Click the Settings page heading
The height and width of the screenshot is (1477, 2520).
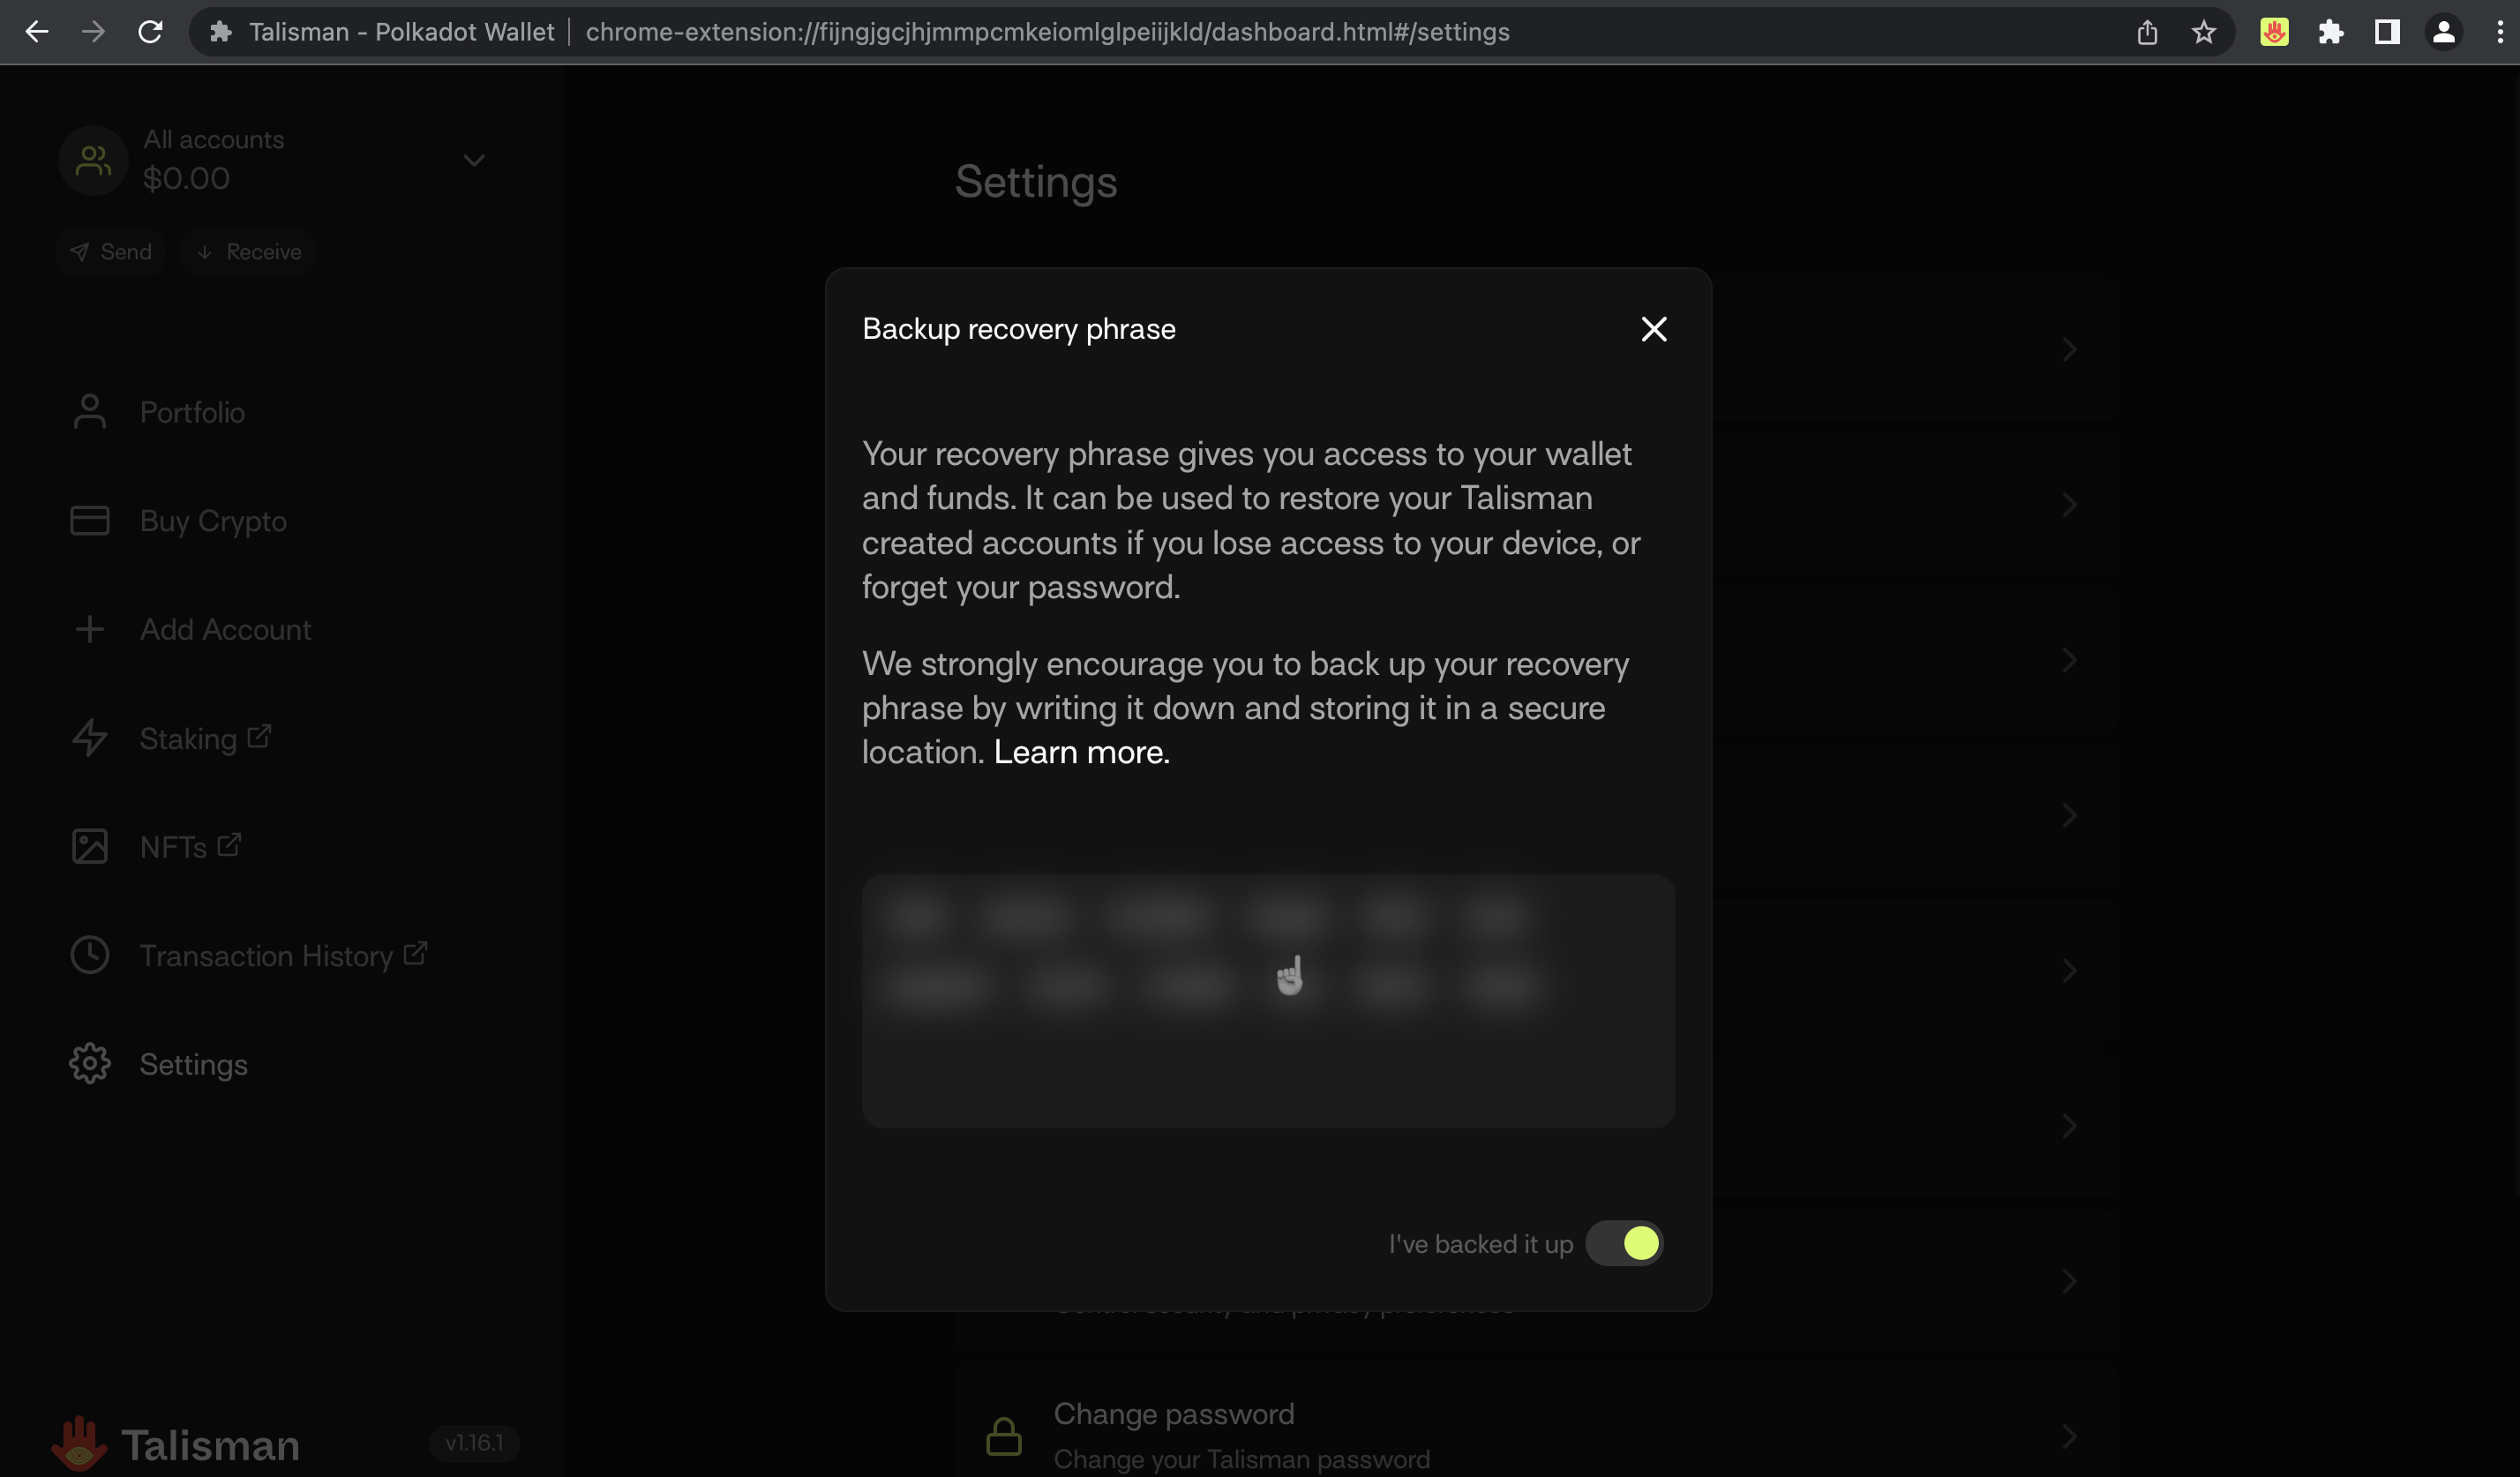click(x=1036, y=182)
